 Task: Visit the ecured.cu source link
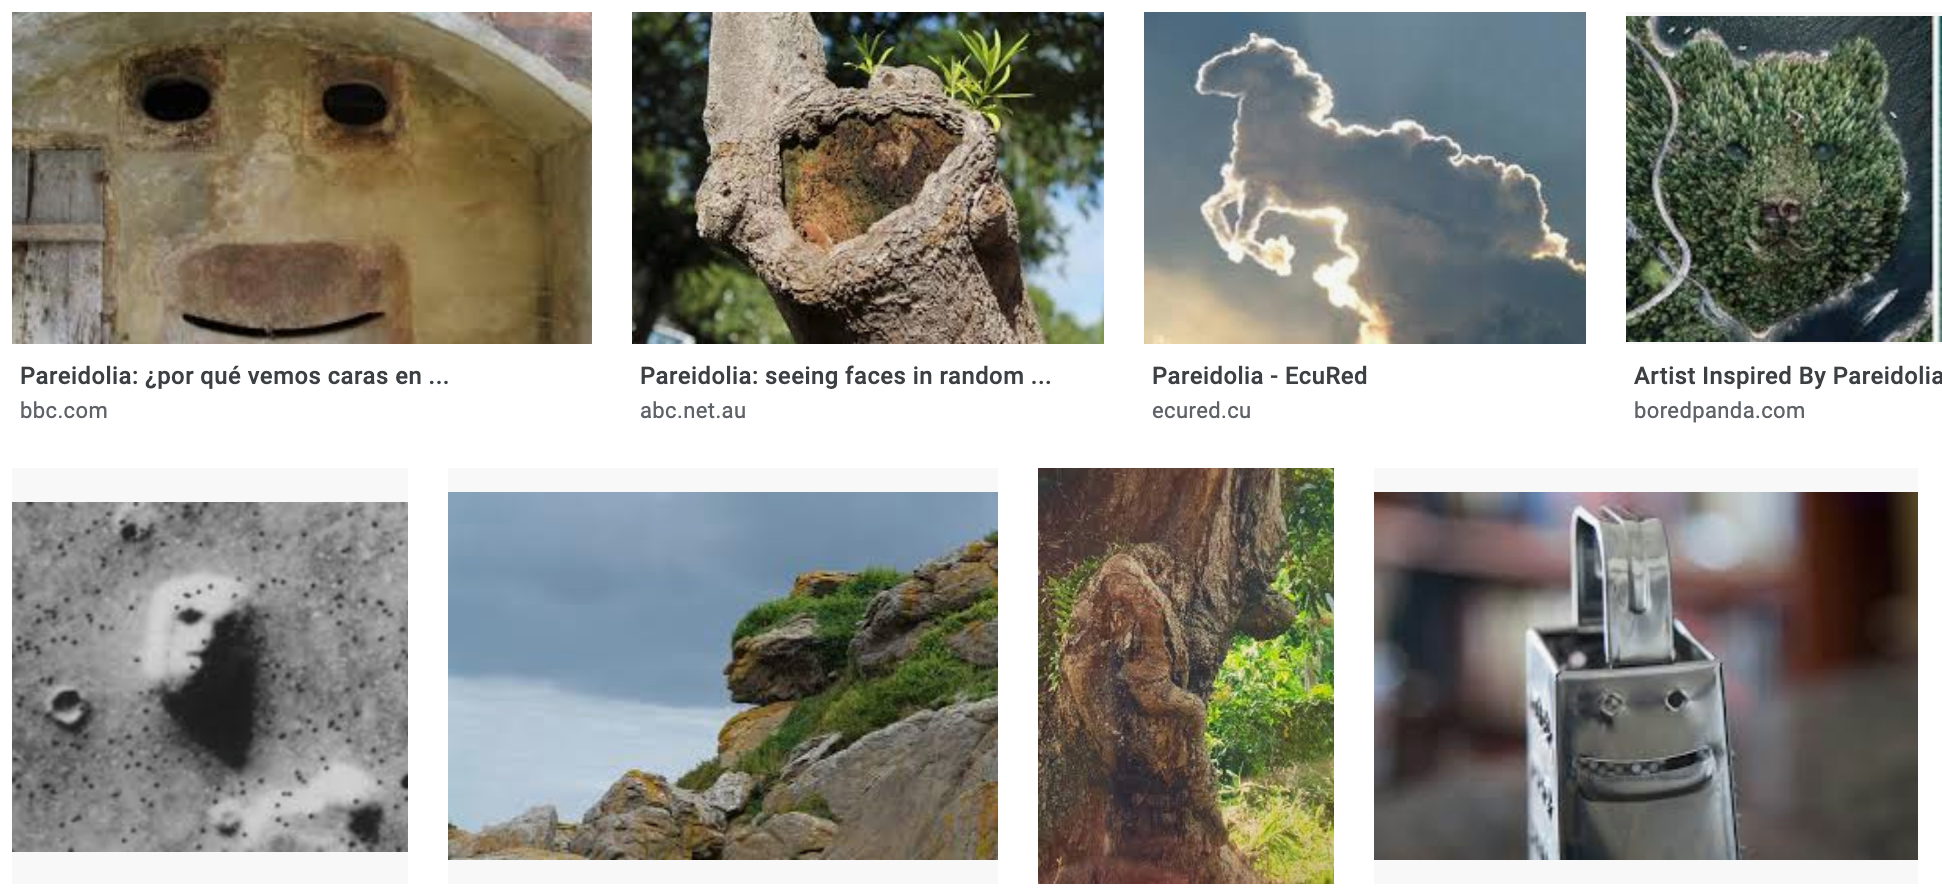[1202, 410]
